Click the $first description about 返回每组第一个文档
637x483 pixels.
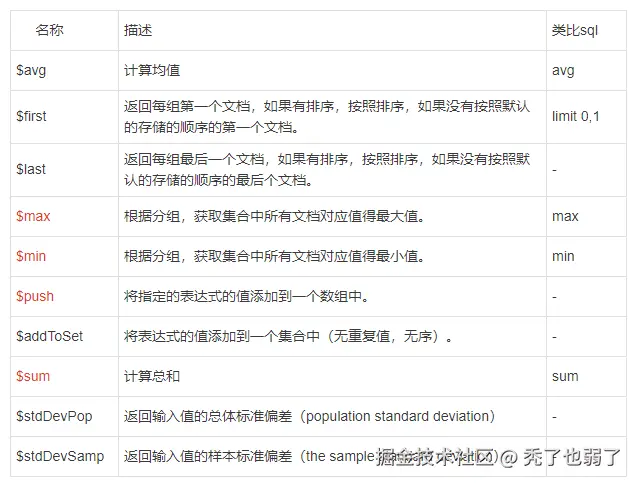point(327,117)
